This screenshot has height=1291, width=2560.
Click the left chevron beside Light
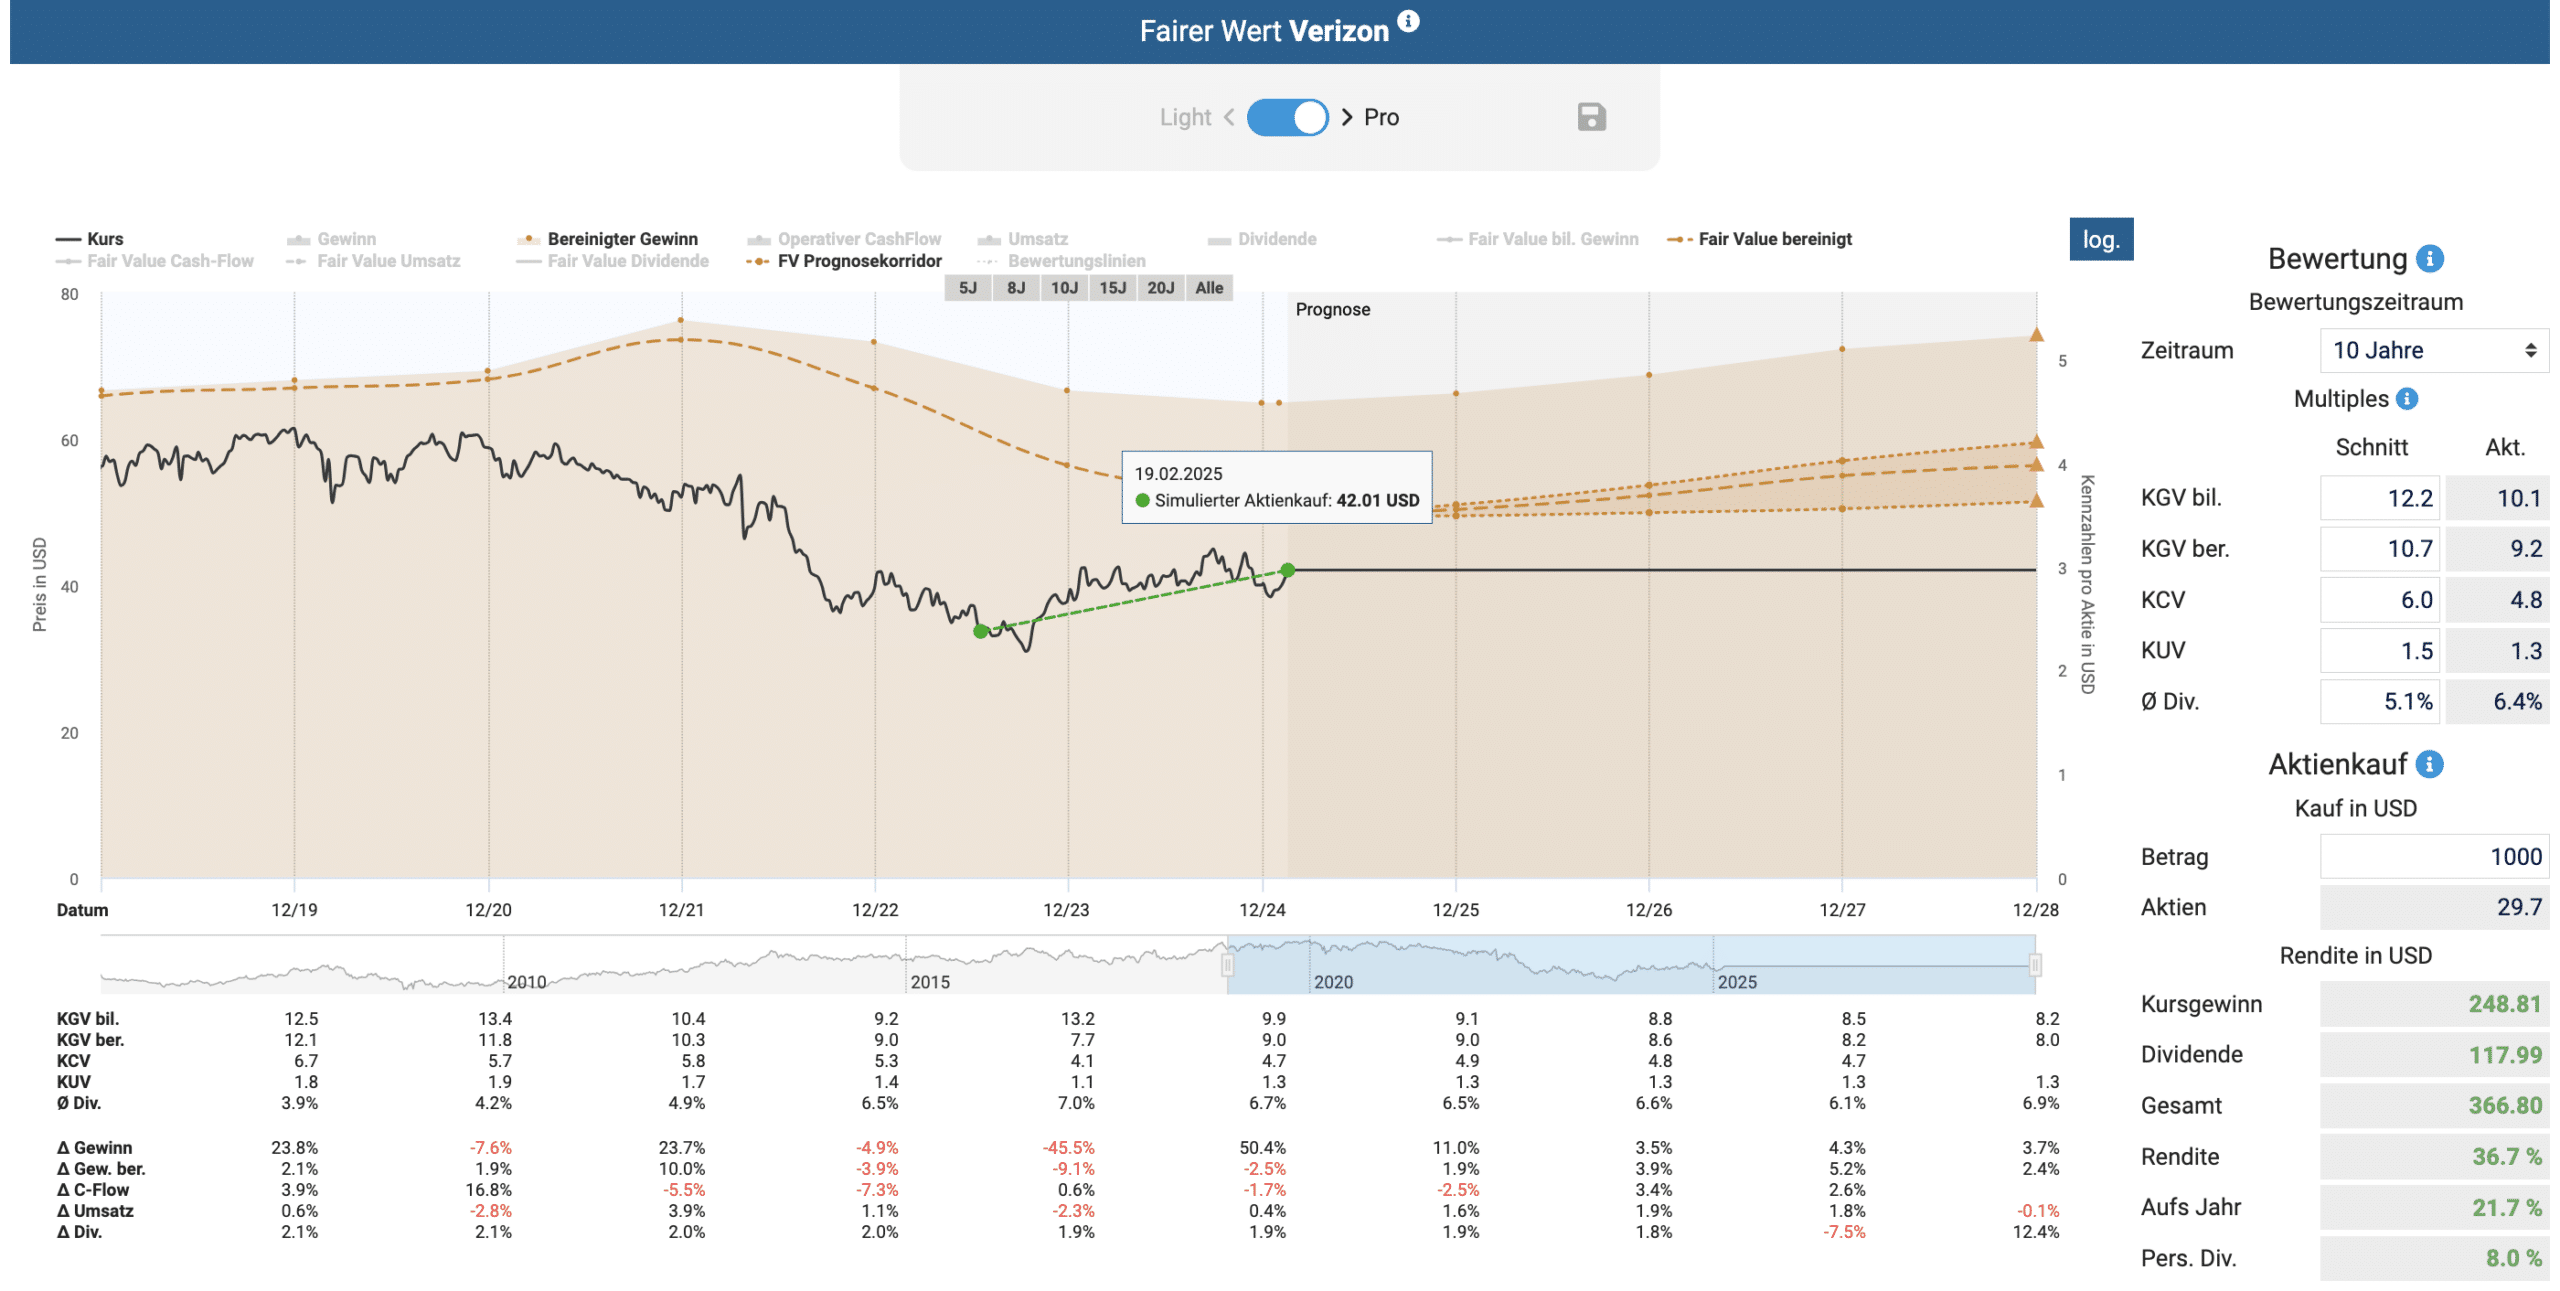point(1229,117)
